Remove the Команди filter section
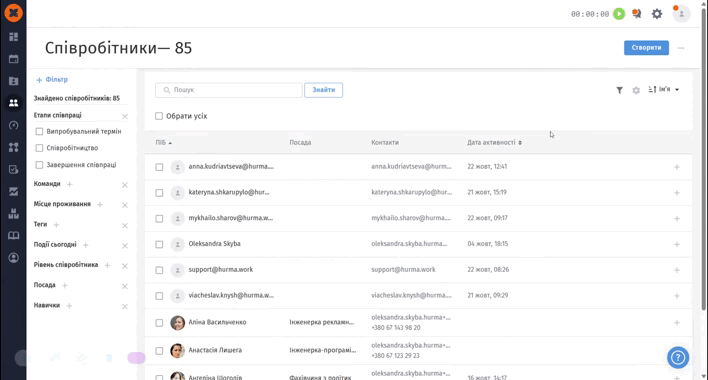 click(125, 185)
